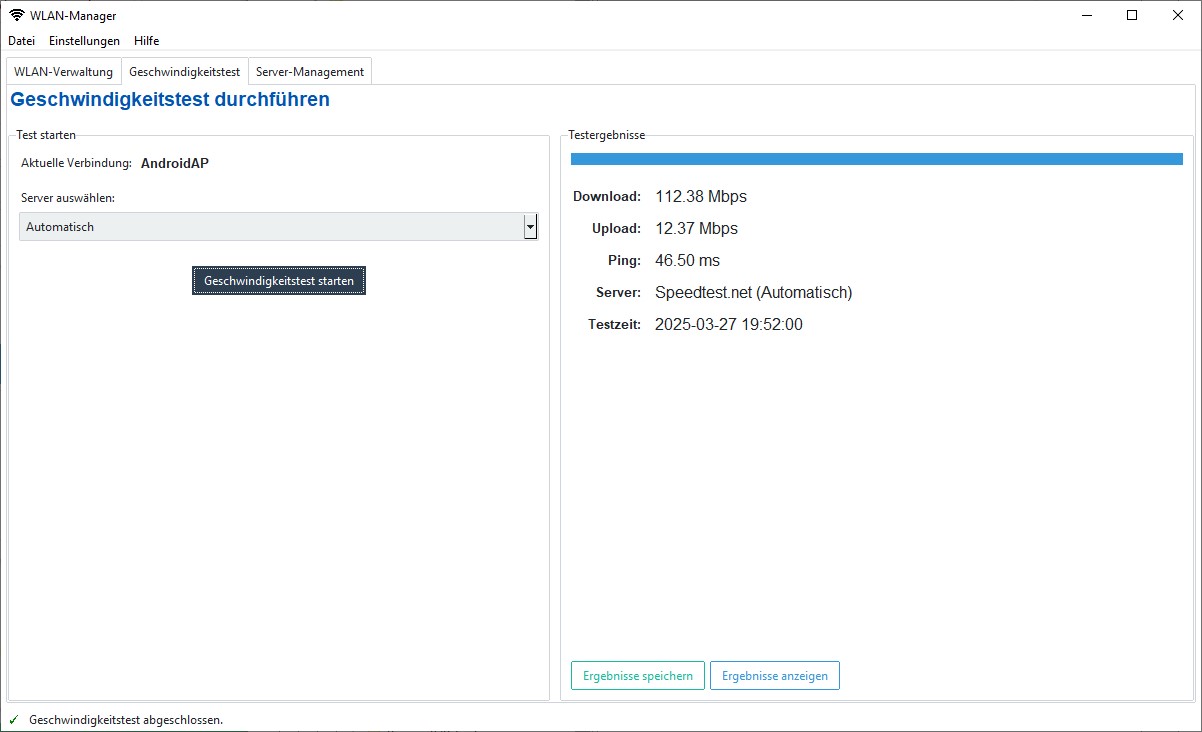
Task: Expand the Server auswählen dropdown arrow
Action: (530, 227)
